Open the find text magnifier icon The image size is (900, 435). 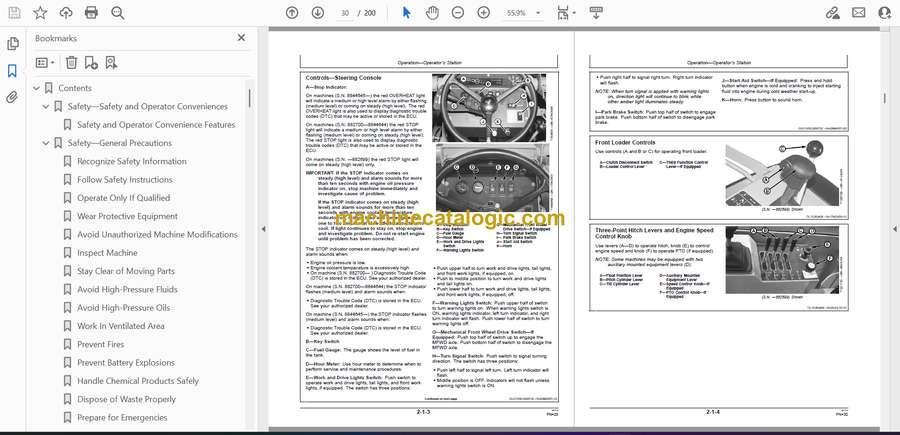pos(118,13)
